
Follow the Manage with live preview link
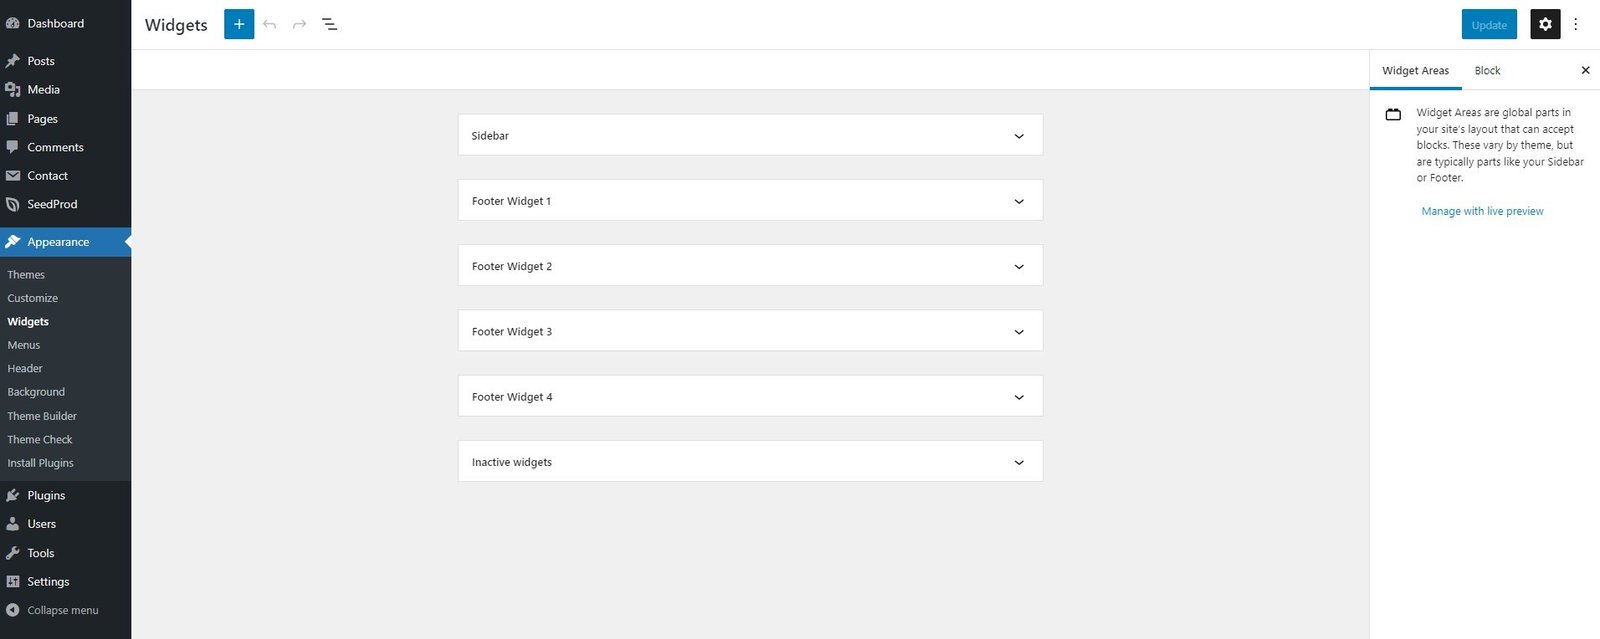[1482, 211]
